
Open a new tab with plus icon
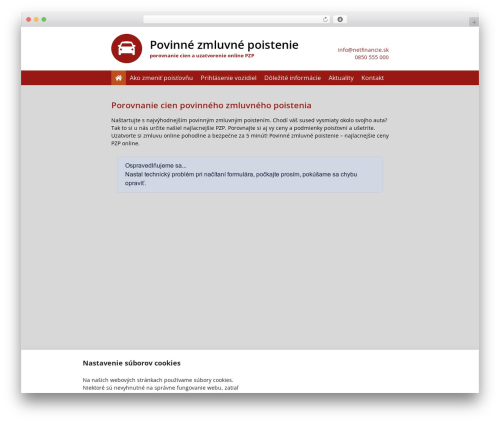click(x=474, y=22)
